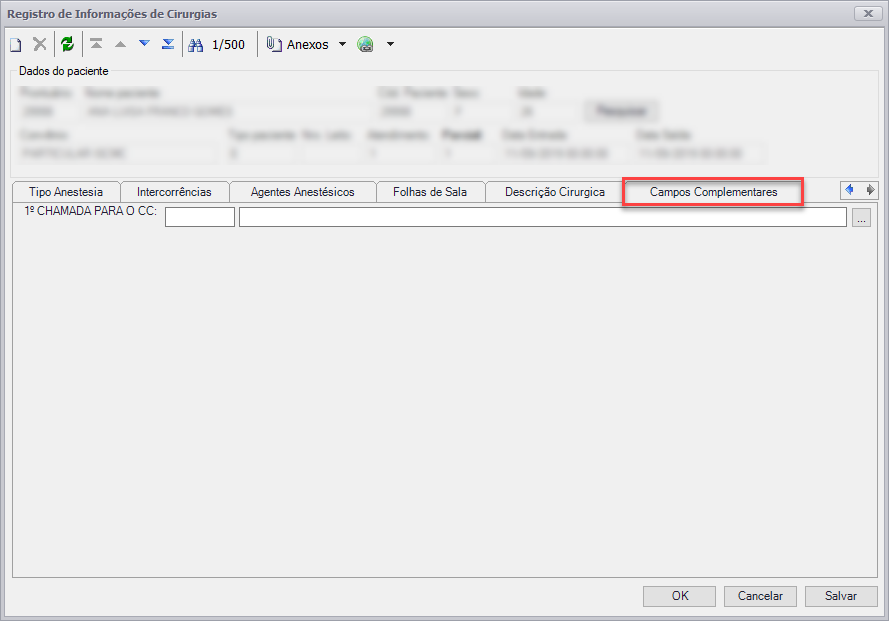Go to last record arrow icon
The image size is (889, 621).
coord(168,44)
